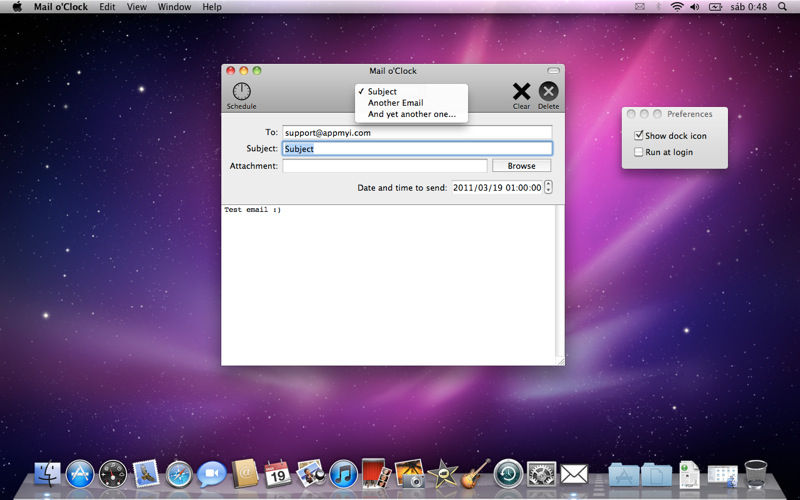This screenshot has height=500, width=800.
Task: Launch Safari from the dock
Action: pyautogui.click(x=179, y=474)
